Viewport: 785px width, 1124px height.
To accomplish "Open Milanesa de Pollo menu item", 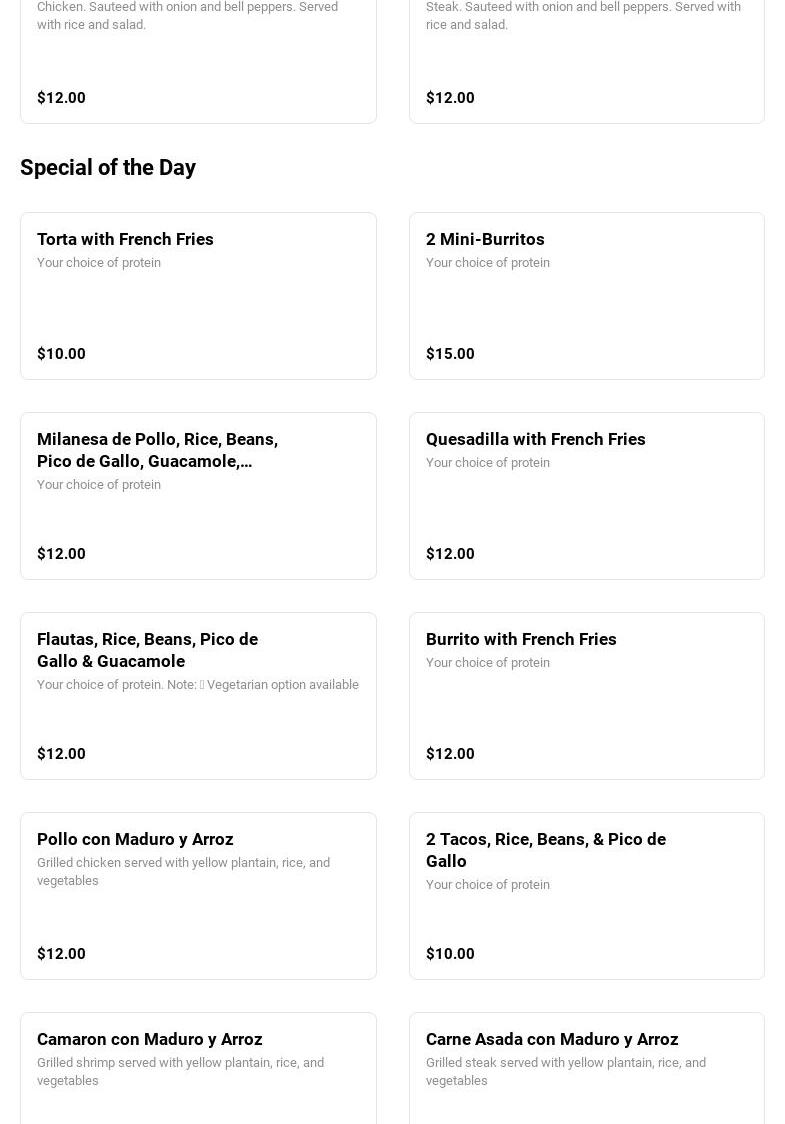I will 157,450.
